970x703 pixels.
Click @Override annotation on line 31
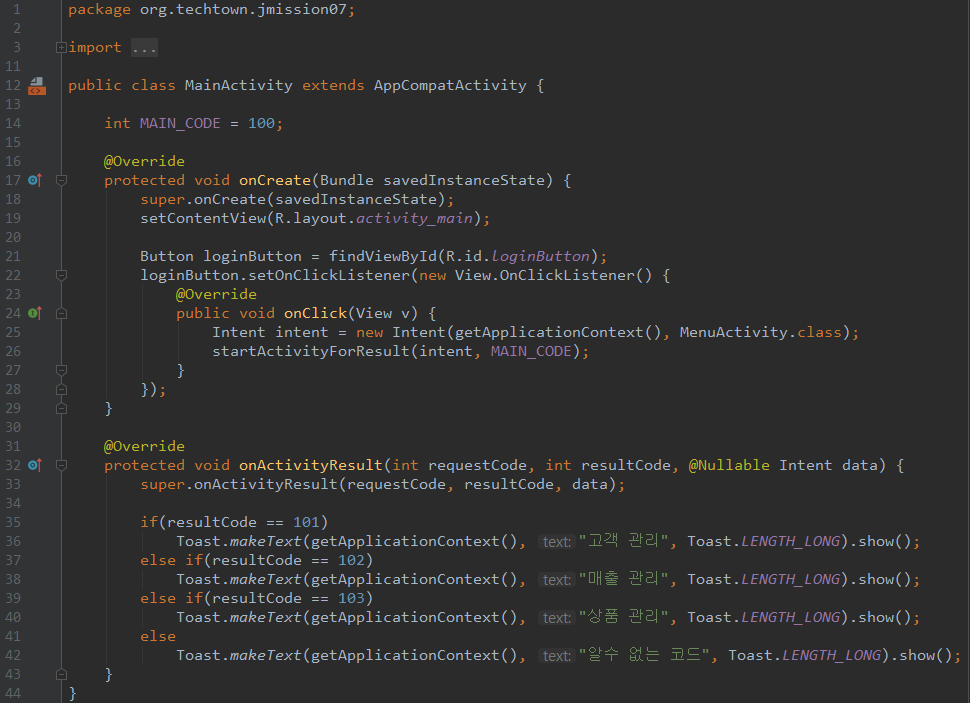point(144,446)
